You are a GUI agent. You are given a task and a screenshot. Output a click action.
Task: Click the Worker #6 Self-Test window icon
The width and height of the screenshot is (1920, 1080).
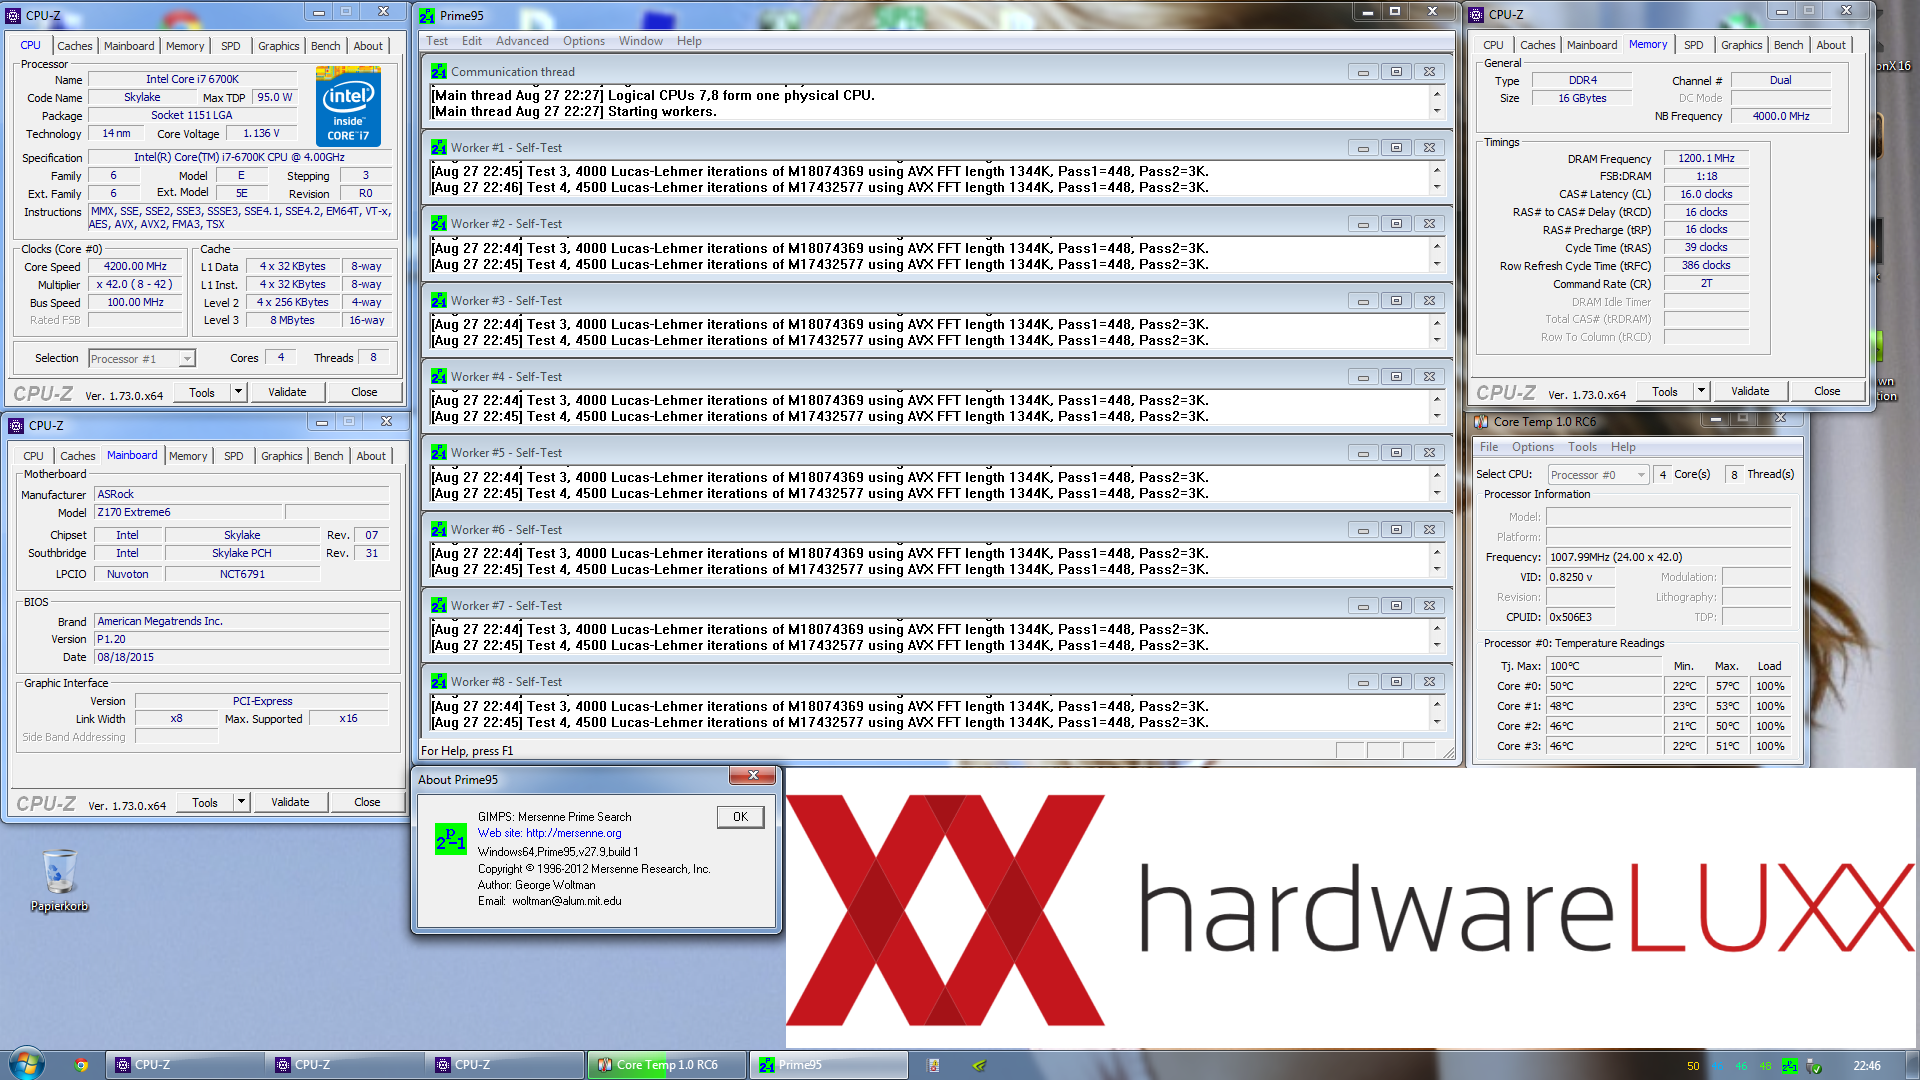[439, 530]
